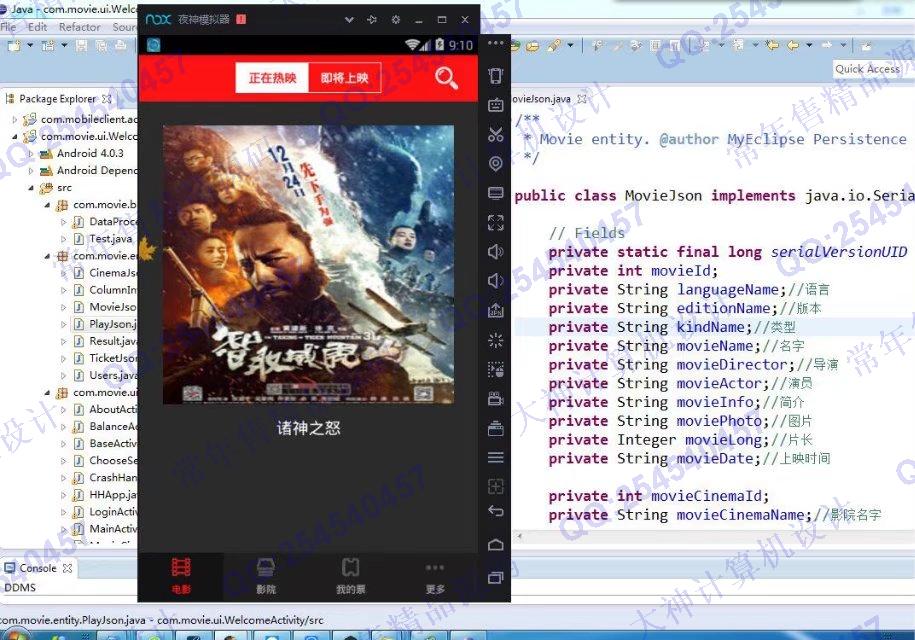Click Eclipse back navigation arrow in toolbar

click(792, 45)
